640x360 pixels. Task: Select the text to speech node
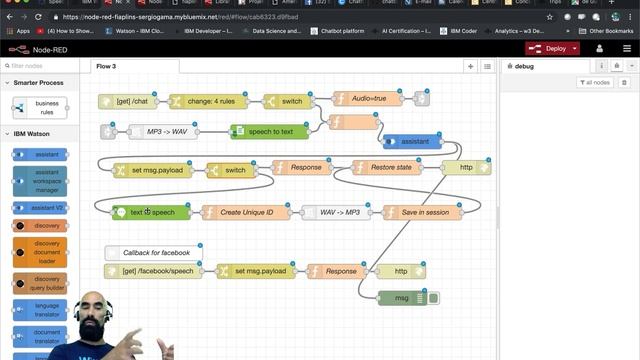click(x=151, y=212)
